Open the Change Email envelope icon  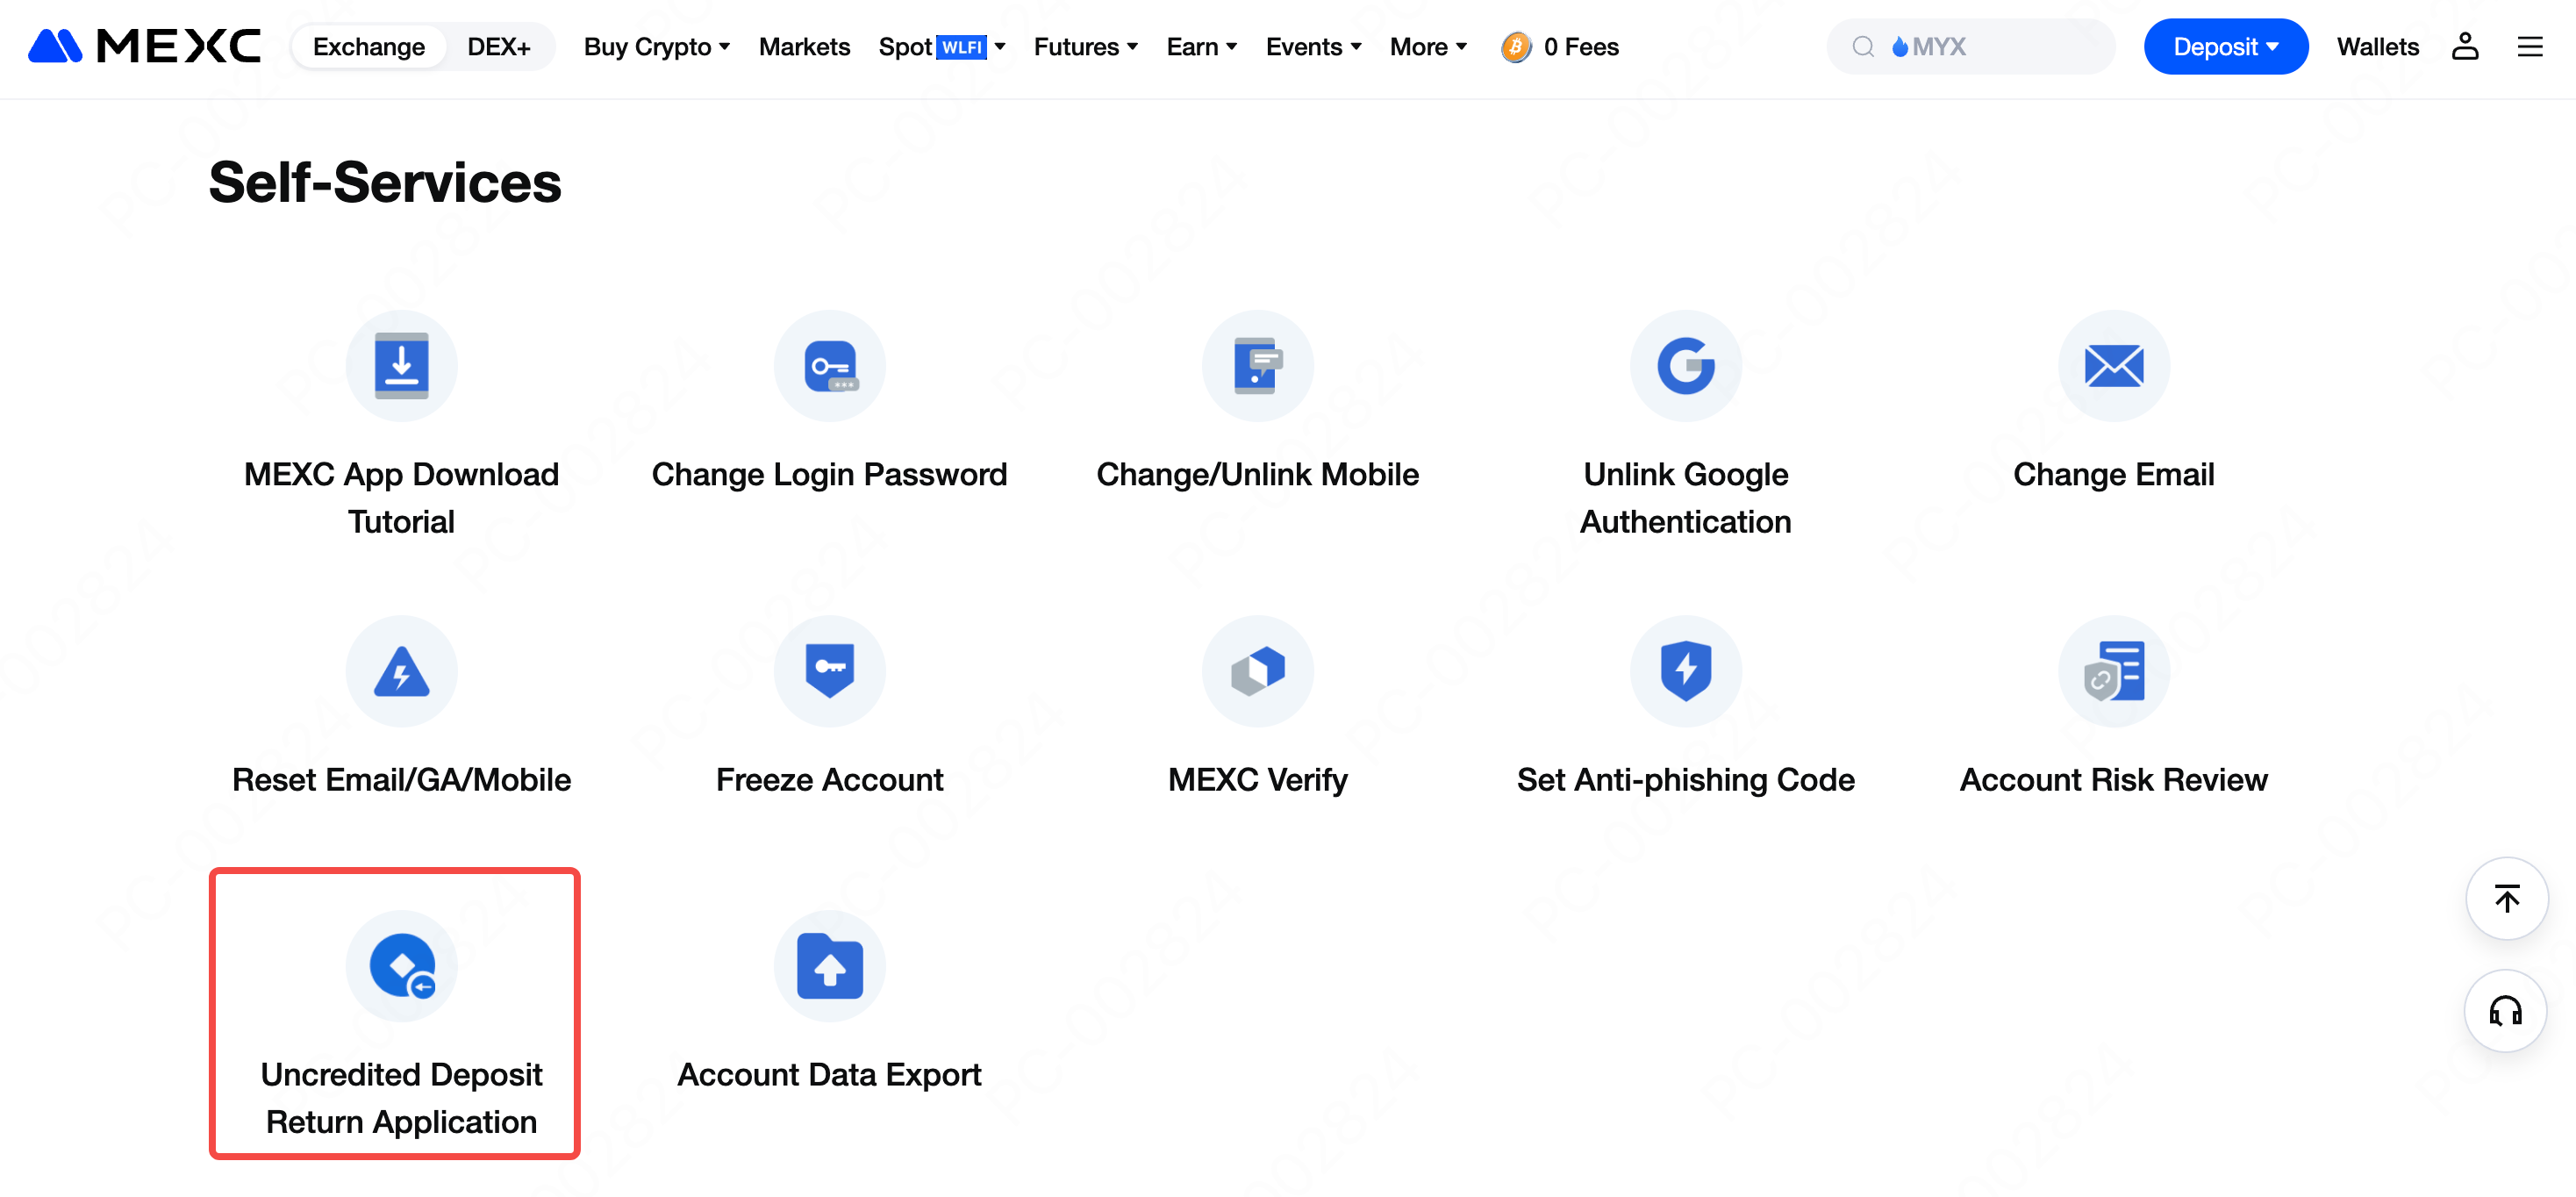pyautogui.click(x=2113, y=366)
